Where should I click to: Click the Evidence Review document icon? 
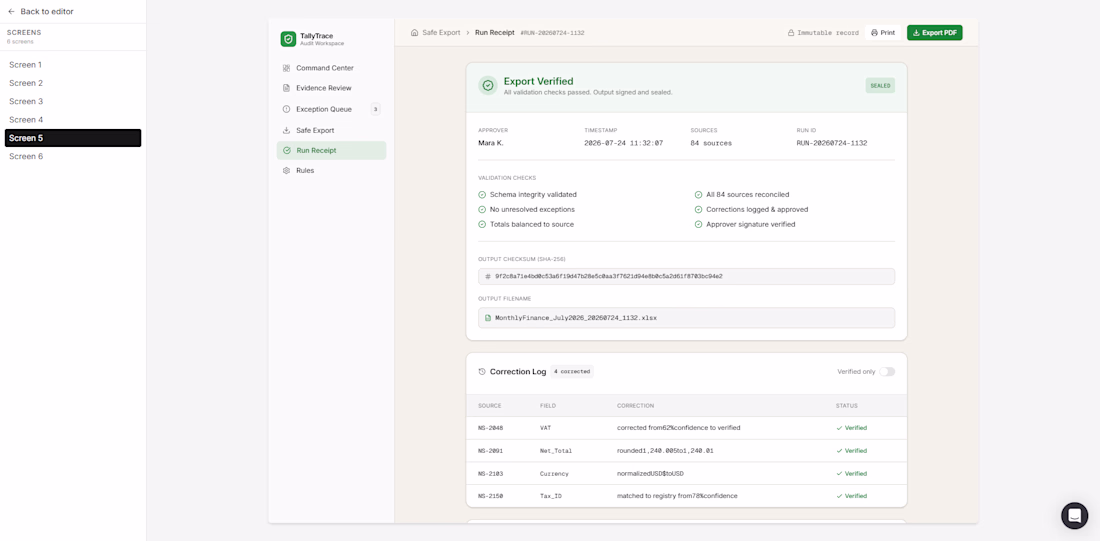click(286, 88)
